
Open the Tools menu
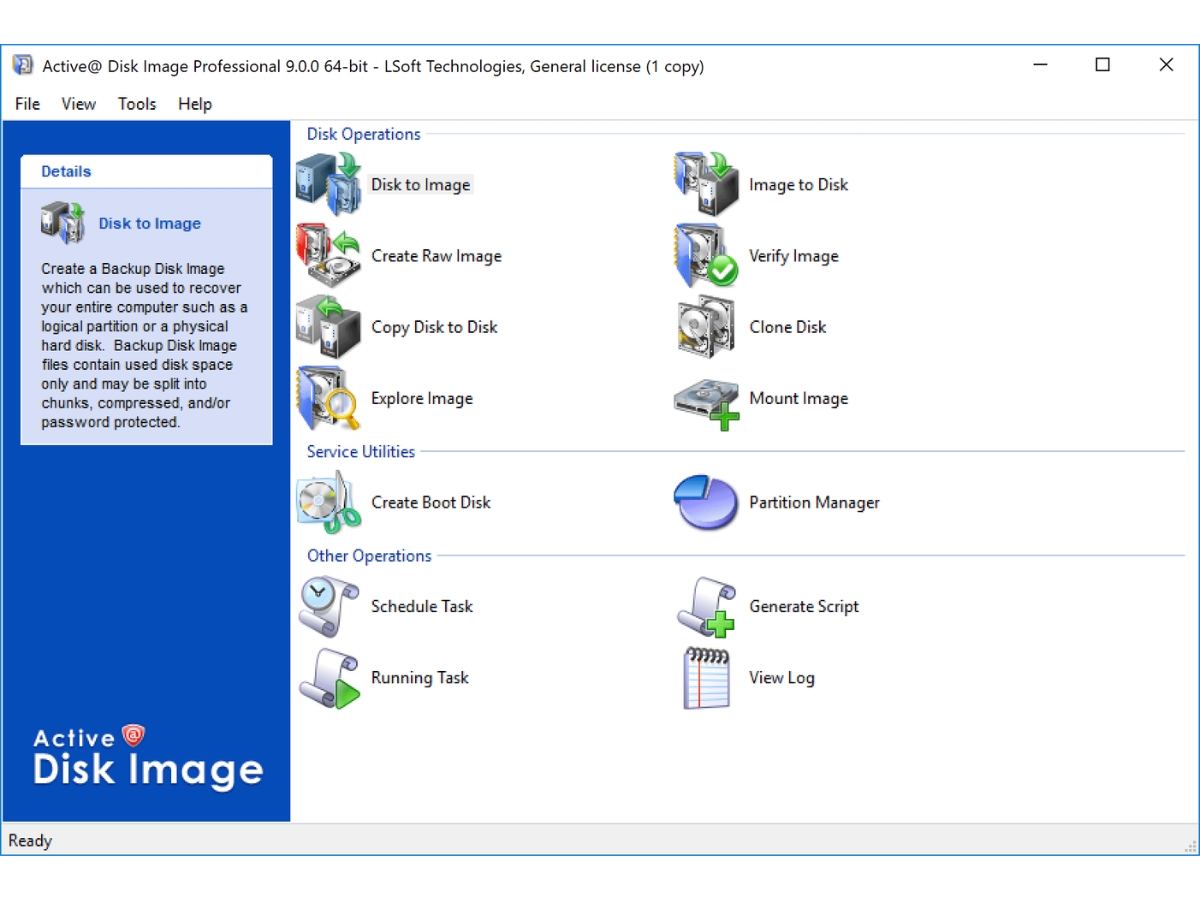(x=137, y=104)
